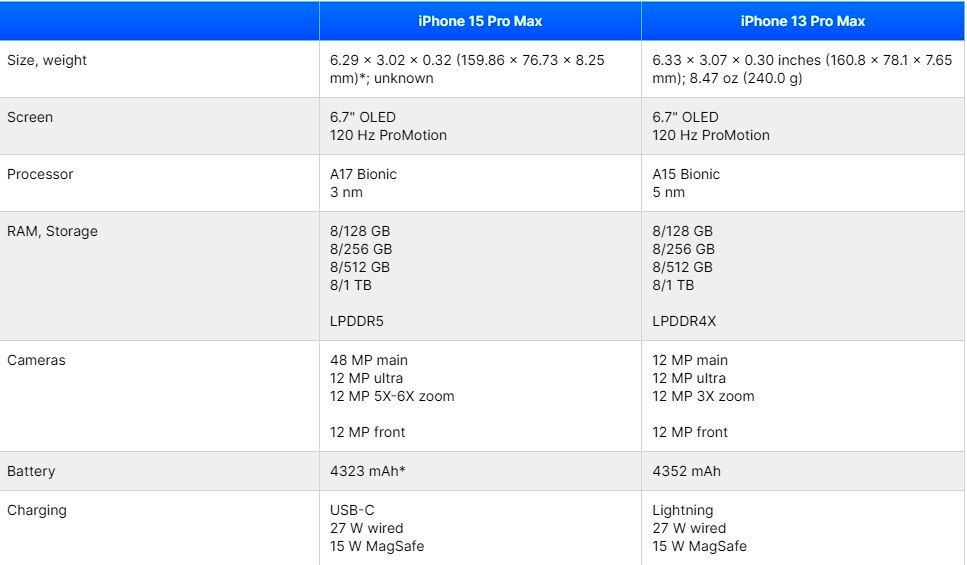Click the A15 Bionic processor text

(x=686, y=174)
